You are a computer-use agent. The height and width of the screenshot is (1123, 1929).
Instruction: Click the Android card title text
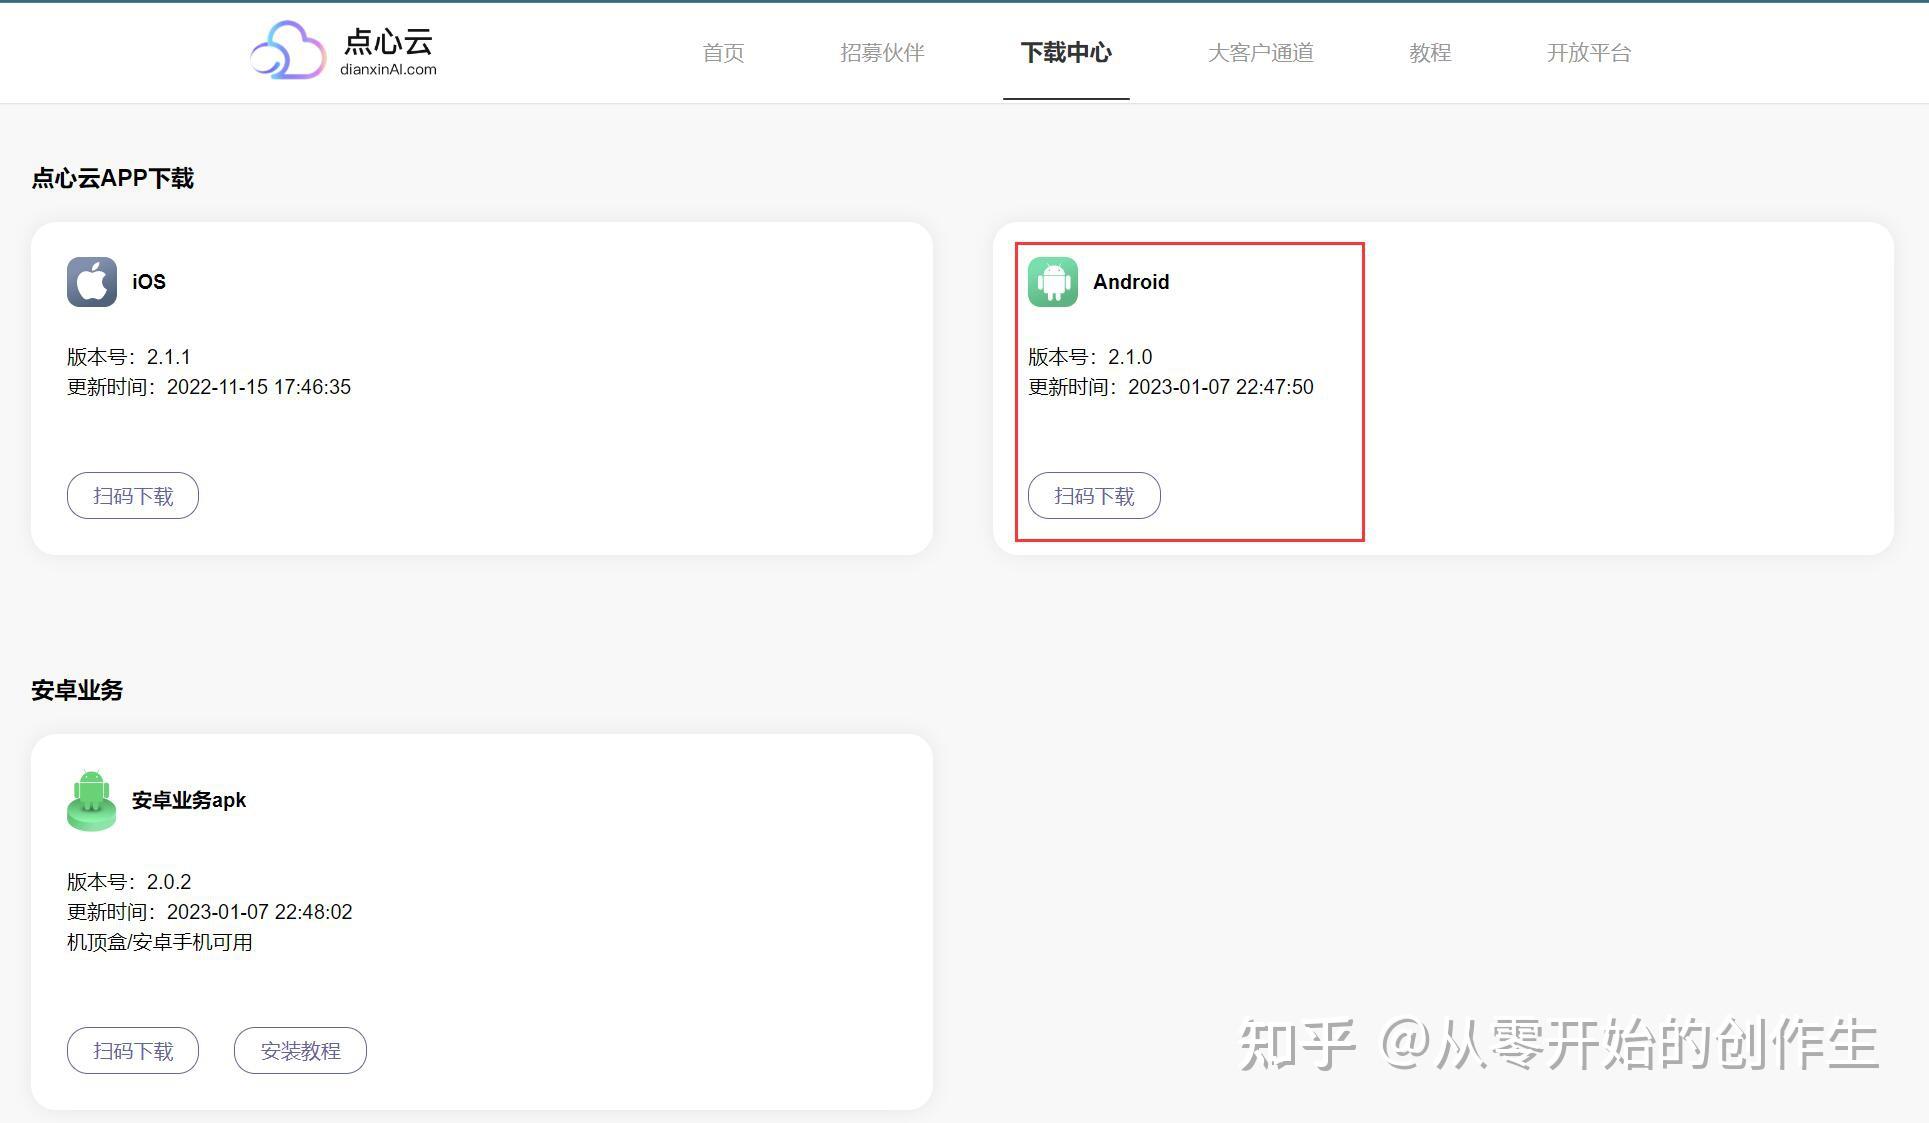click(x=1131, y=282)
